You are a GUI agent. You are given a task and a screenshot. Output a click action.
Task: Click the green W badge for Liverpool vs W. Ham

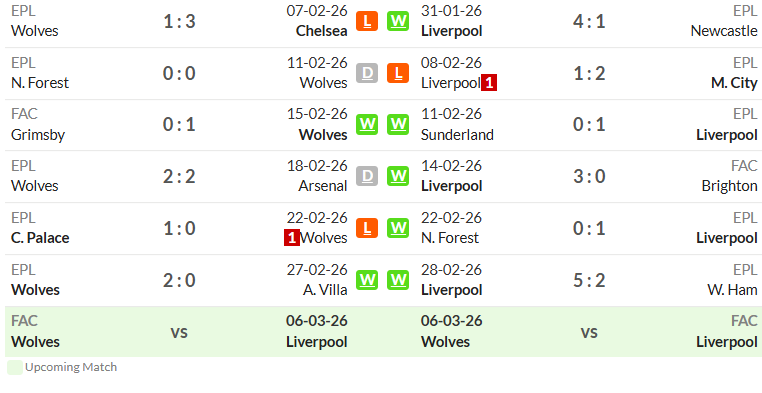(x=398, y=280)
